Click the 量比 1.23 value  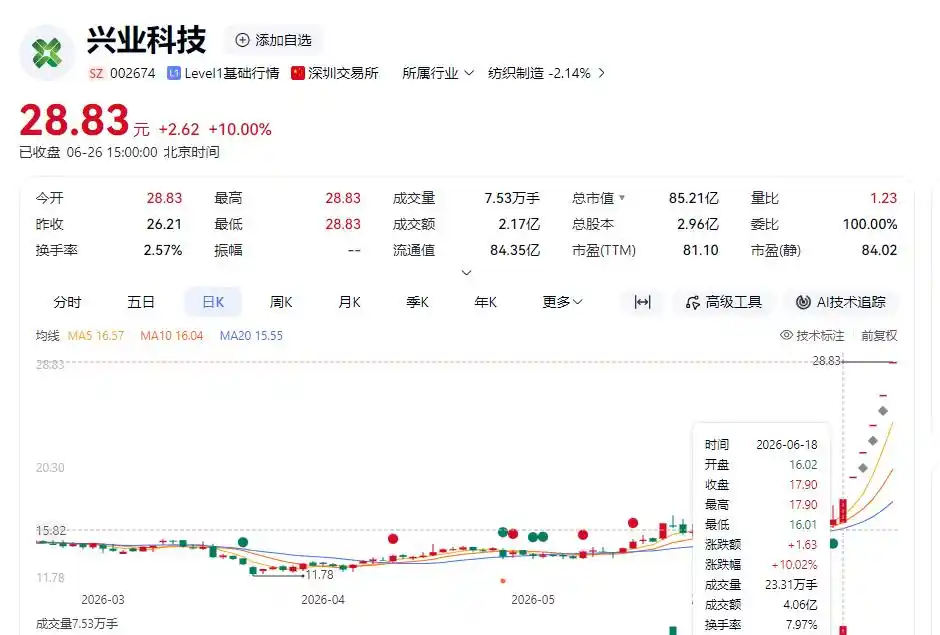[883, 198]
